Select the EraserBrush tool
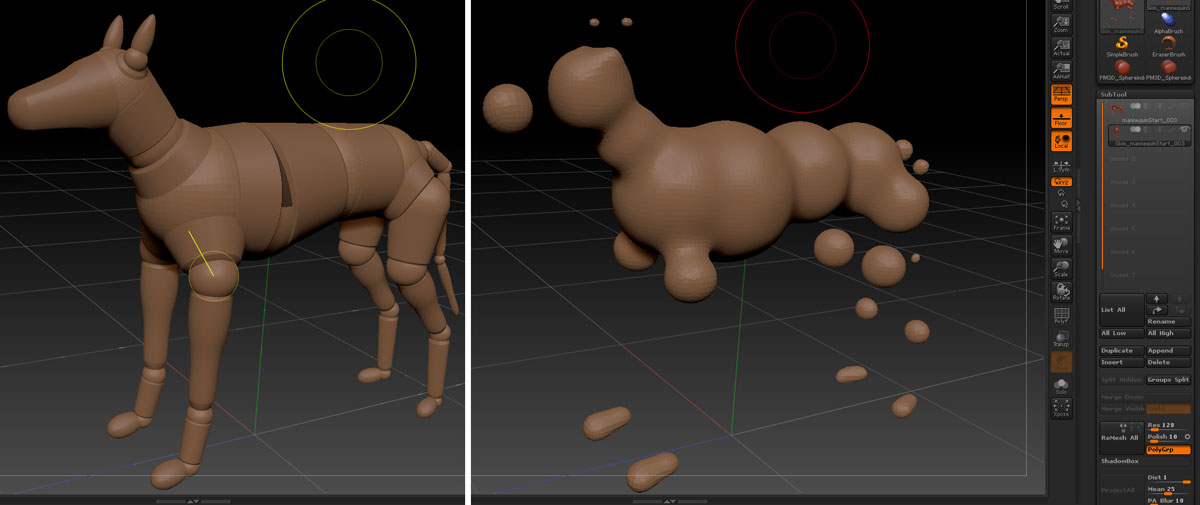Image resolution: width=1200 pixels, height=505 pixels. (x=1168, y=46)
